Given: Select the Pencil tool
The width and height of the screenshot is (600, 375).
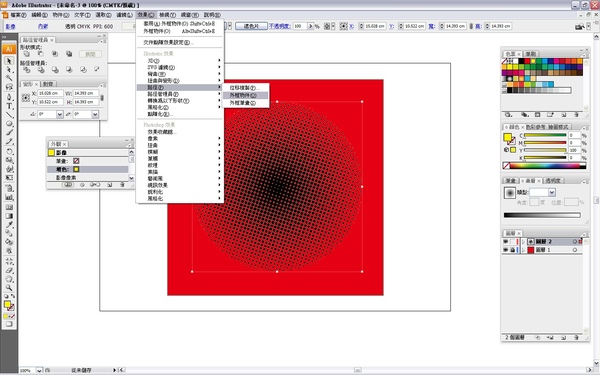Looking at the screenshot, I should [x=9, y=142].
